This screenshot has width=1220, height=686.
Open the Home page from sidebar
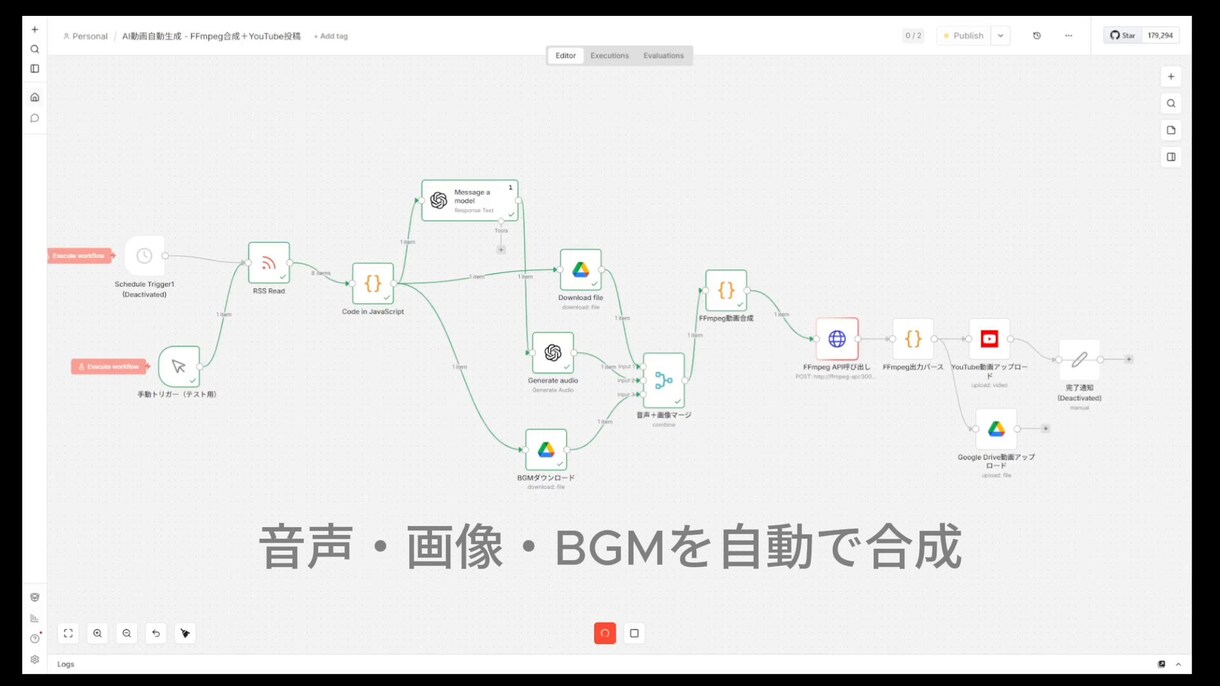pos(35,97)
